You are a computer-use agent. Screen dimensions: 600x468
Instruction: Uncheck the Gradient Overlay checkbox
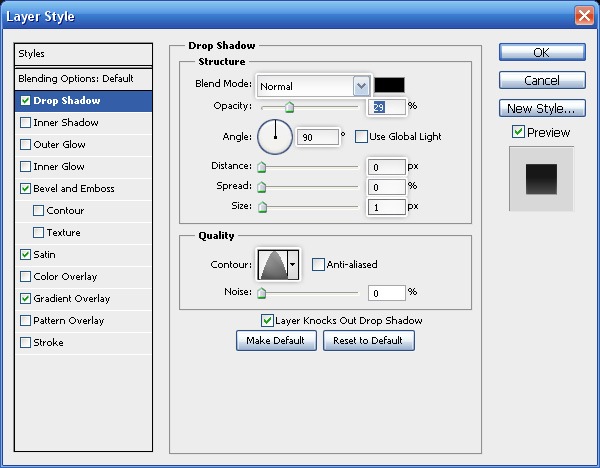pyautogui.click(x=25, y=298)
